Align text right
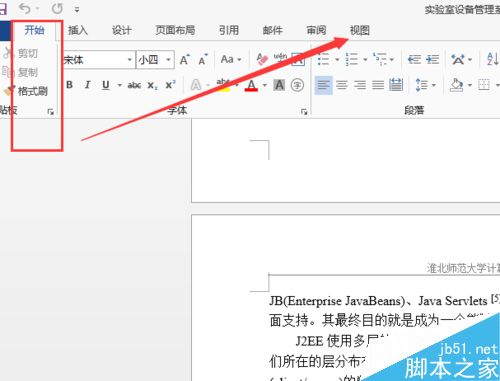The height and width of the screenshot is (381, 500). [x=360, y=85]
